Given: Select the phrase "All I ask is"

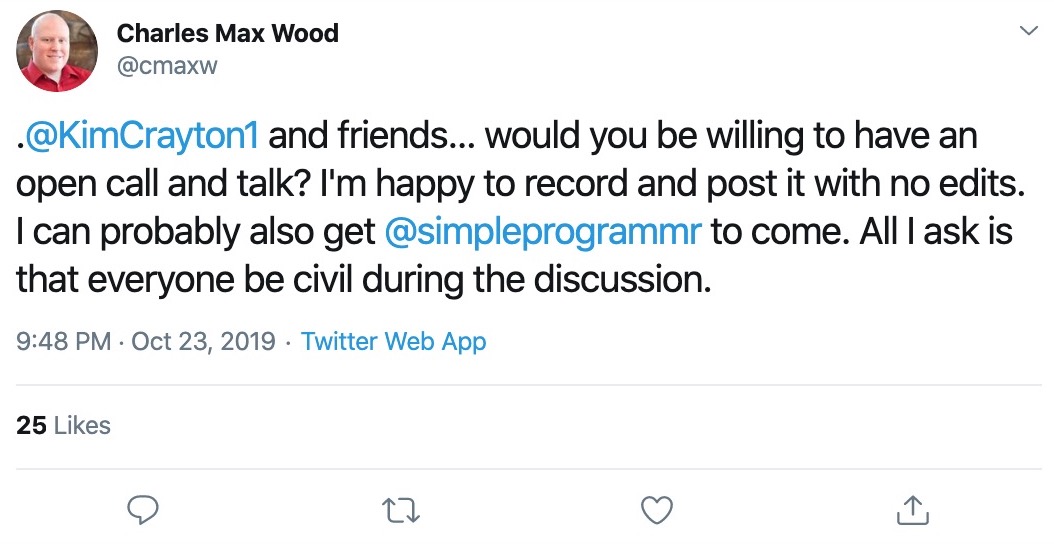Looking at the screenshot, I should 936,232.
